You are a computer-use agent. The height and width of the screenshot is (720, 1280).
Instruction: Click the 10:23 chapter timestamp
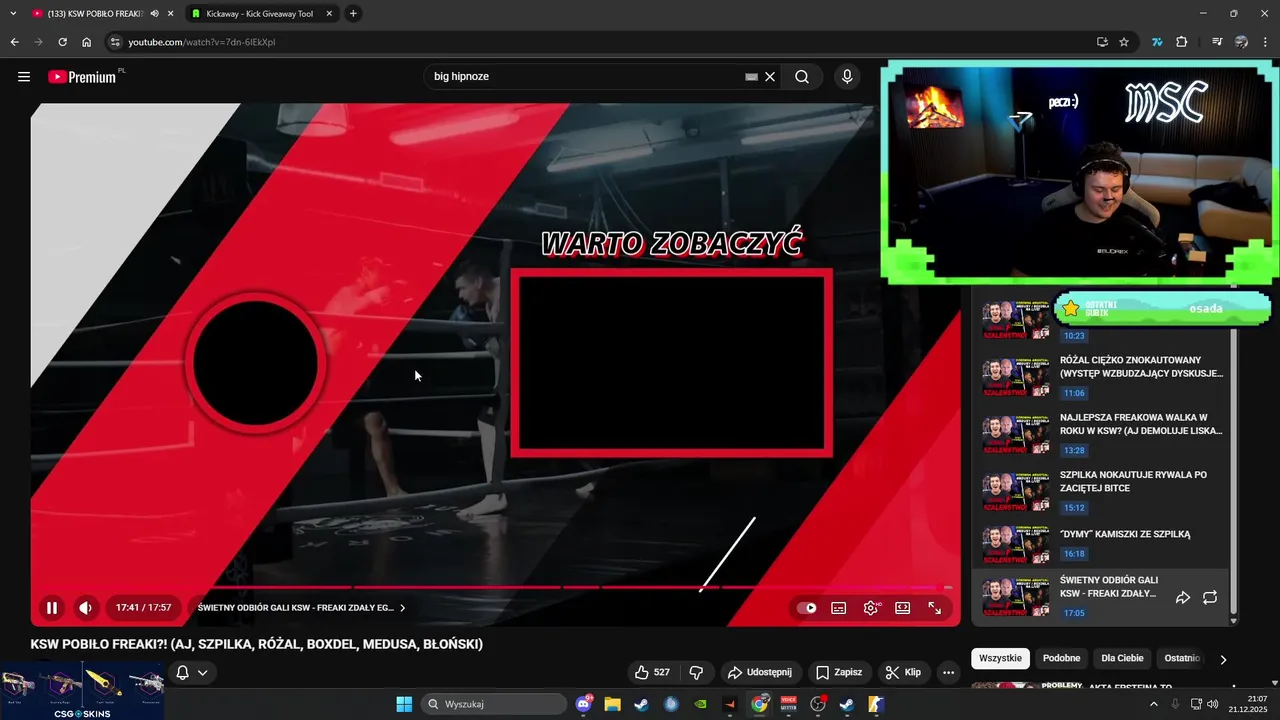tap(1074, 336)
